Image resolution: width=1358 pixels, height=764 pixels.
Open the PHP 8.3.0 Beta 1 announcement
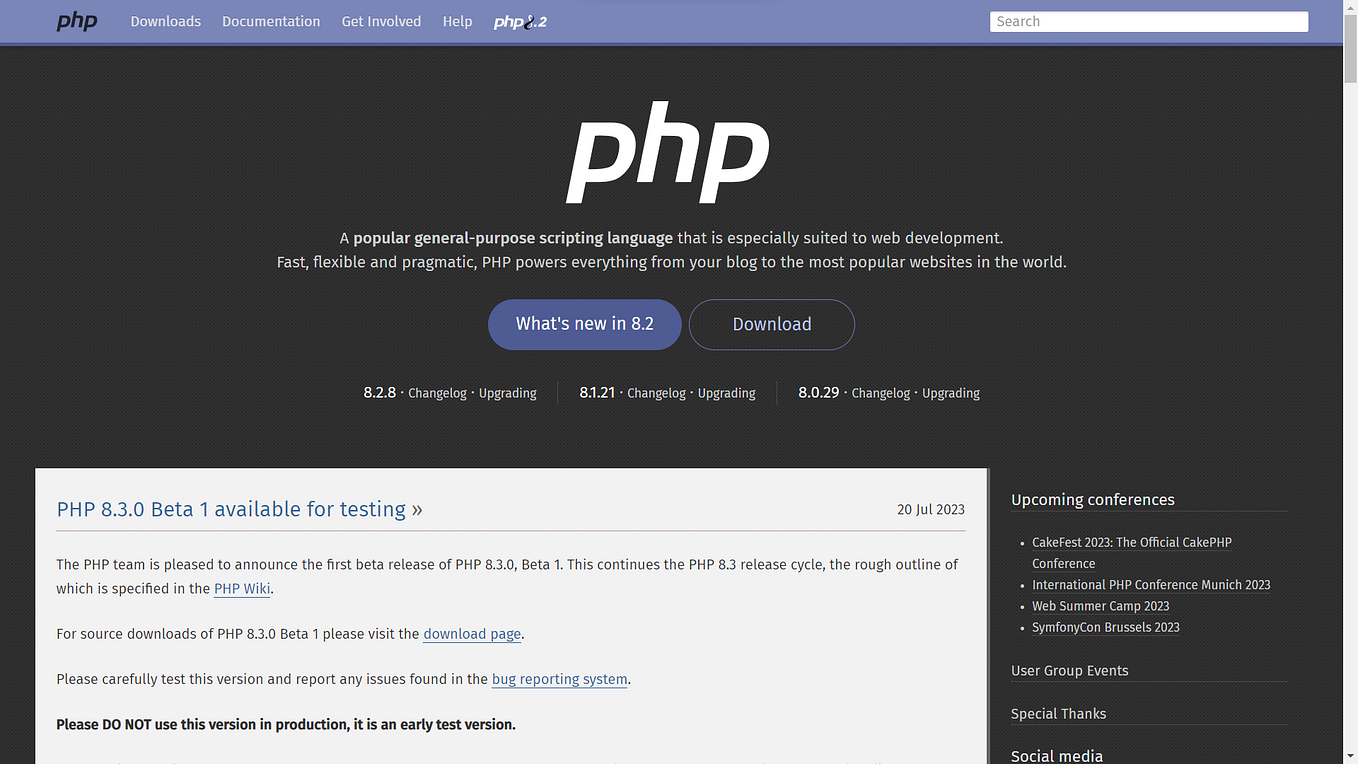[232, 509]
